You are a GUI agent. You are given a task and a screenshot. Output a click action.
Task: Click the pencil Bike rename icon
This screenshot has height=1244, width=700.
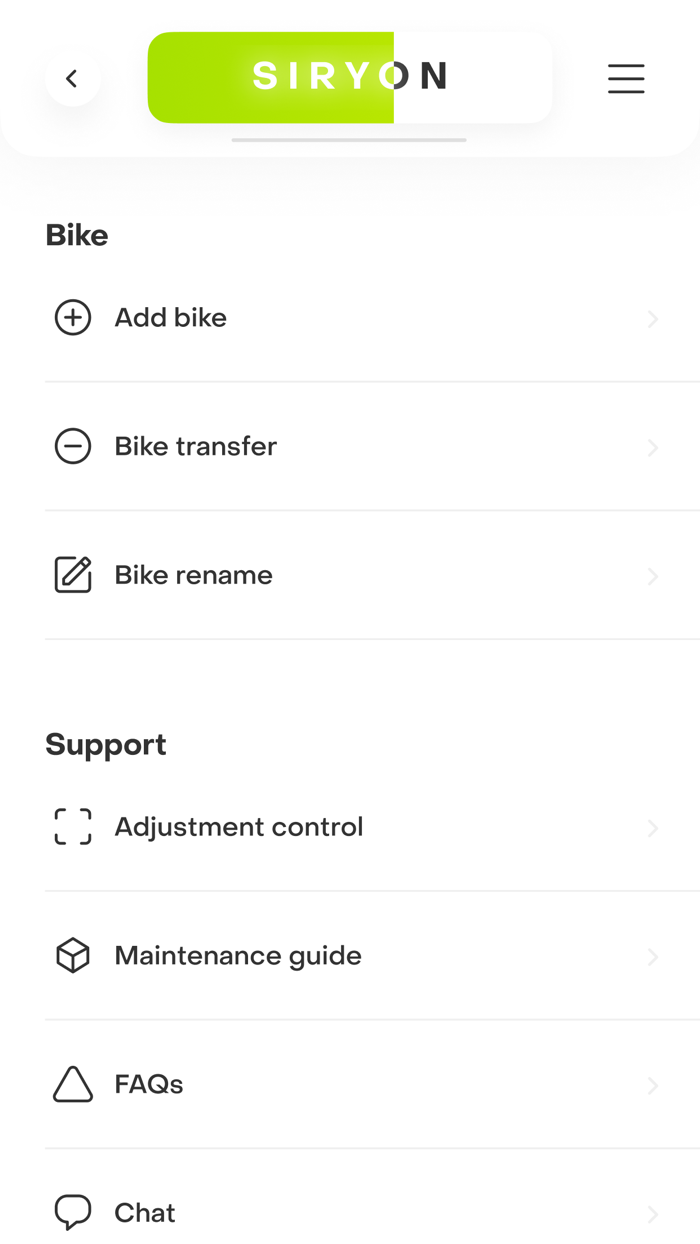73,575
